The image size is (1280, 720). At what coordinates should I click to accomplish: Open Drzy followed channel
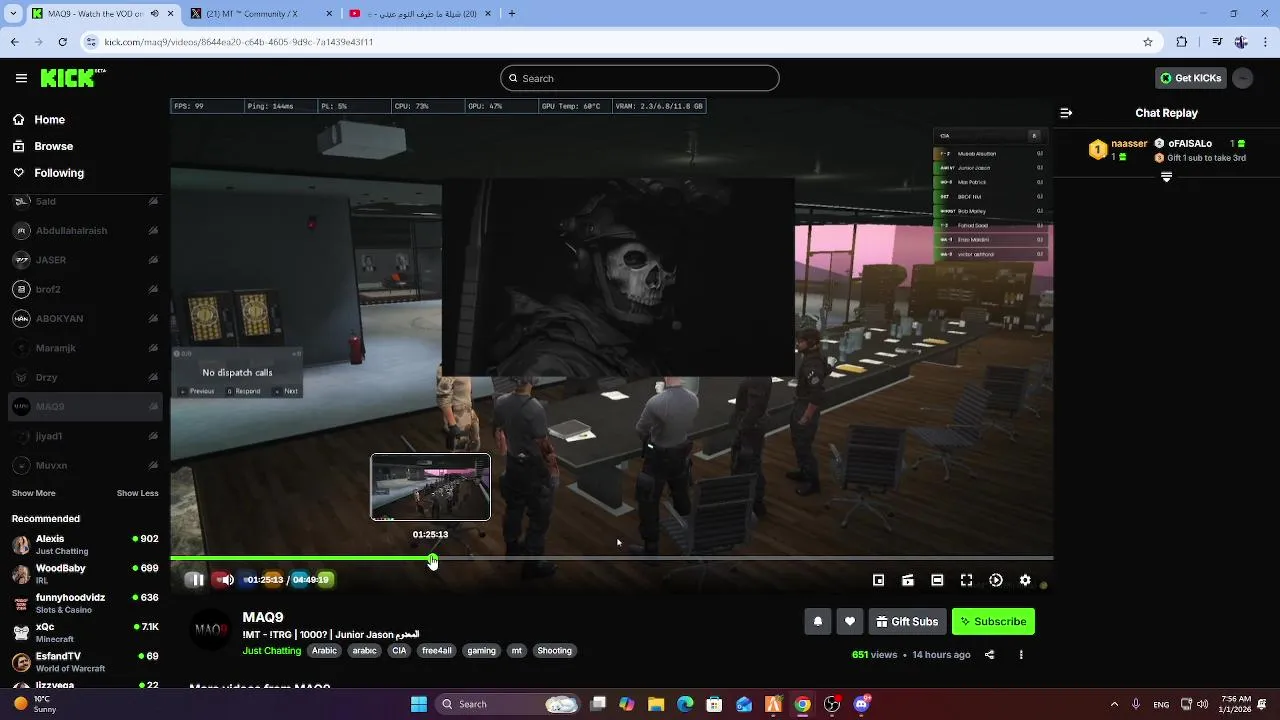pyautogui.click(x=85, y=377)
